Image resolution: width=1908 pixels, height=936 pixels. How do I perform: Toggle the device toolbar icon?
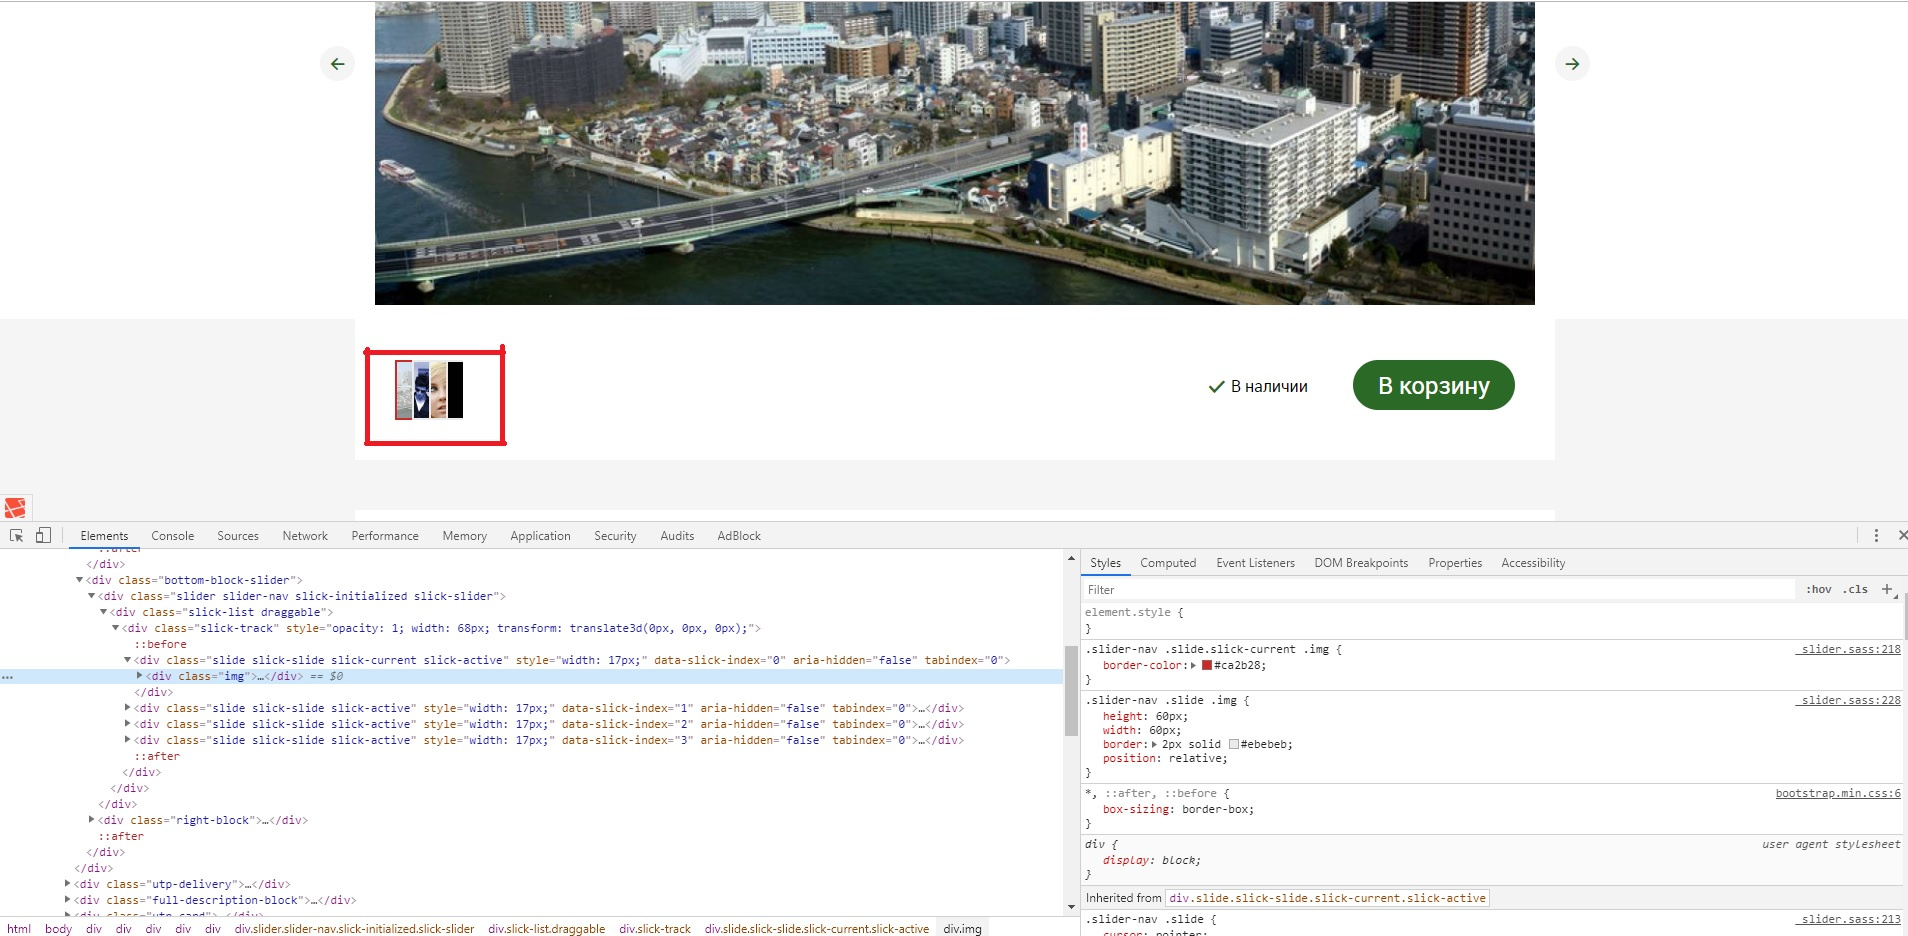point(43,536)
